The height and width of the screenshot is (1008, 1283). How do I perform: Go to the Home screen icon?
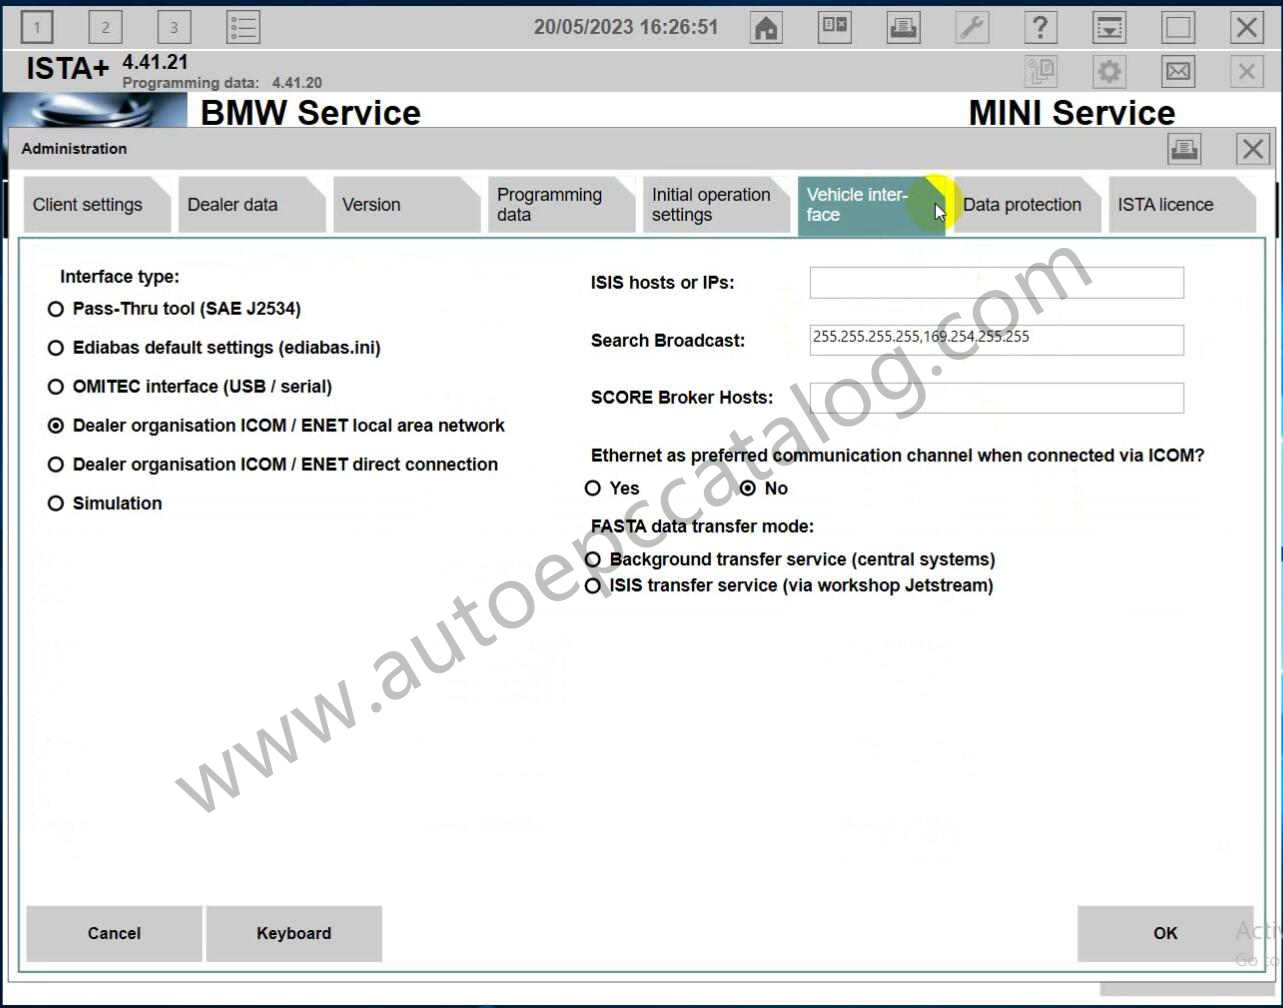(x=766, y=27)
